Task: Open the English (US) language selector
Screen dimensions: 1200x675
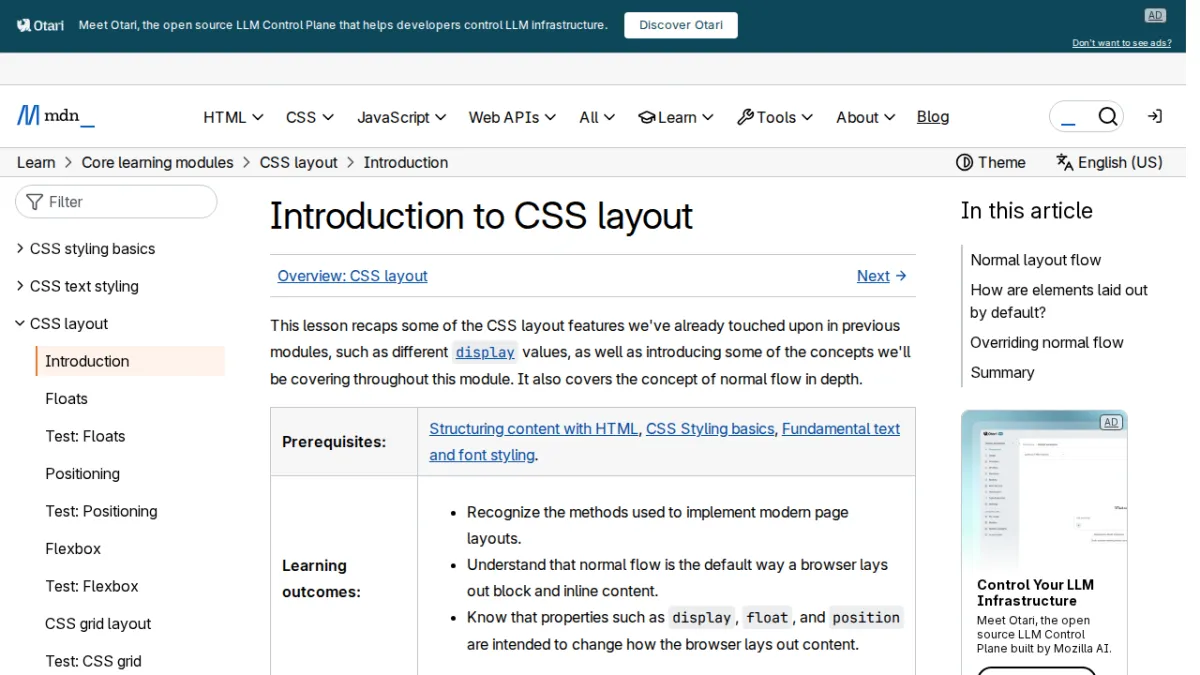Action: pyautogui.click(x=1109, y=162)
